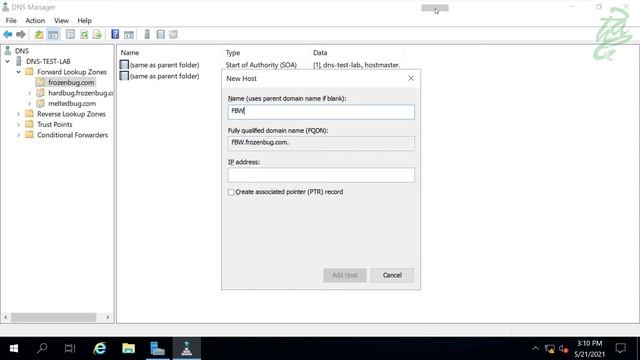Screen dimensions: 640x360
Task: Toggle the Show/Hide Action Pane icon
Action: click(129, 35)
